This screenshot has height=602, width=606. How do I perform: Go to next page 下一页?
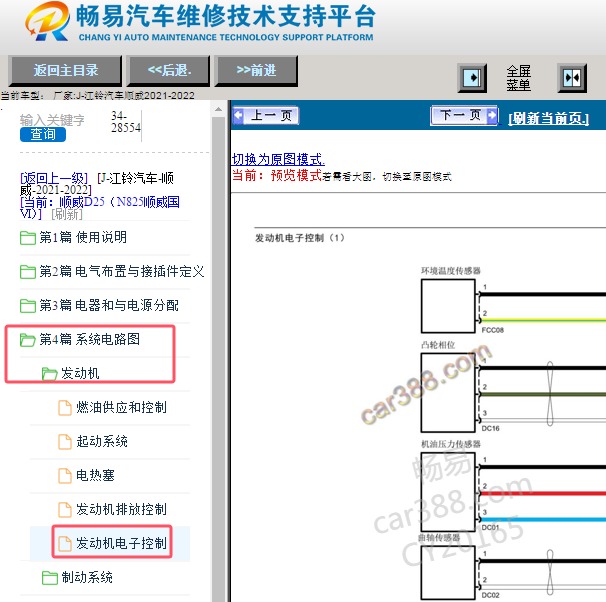464,115
